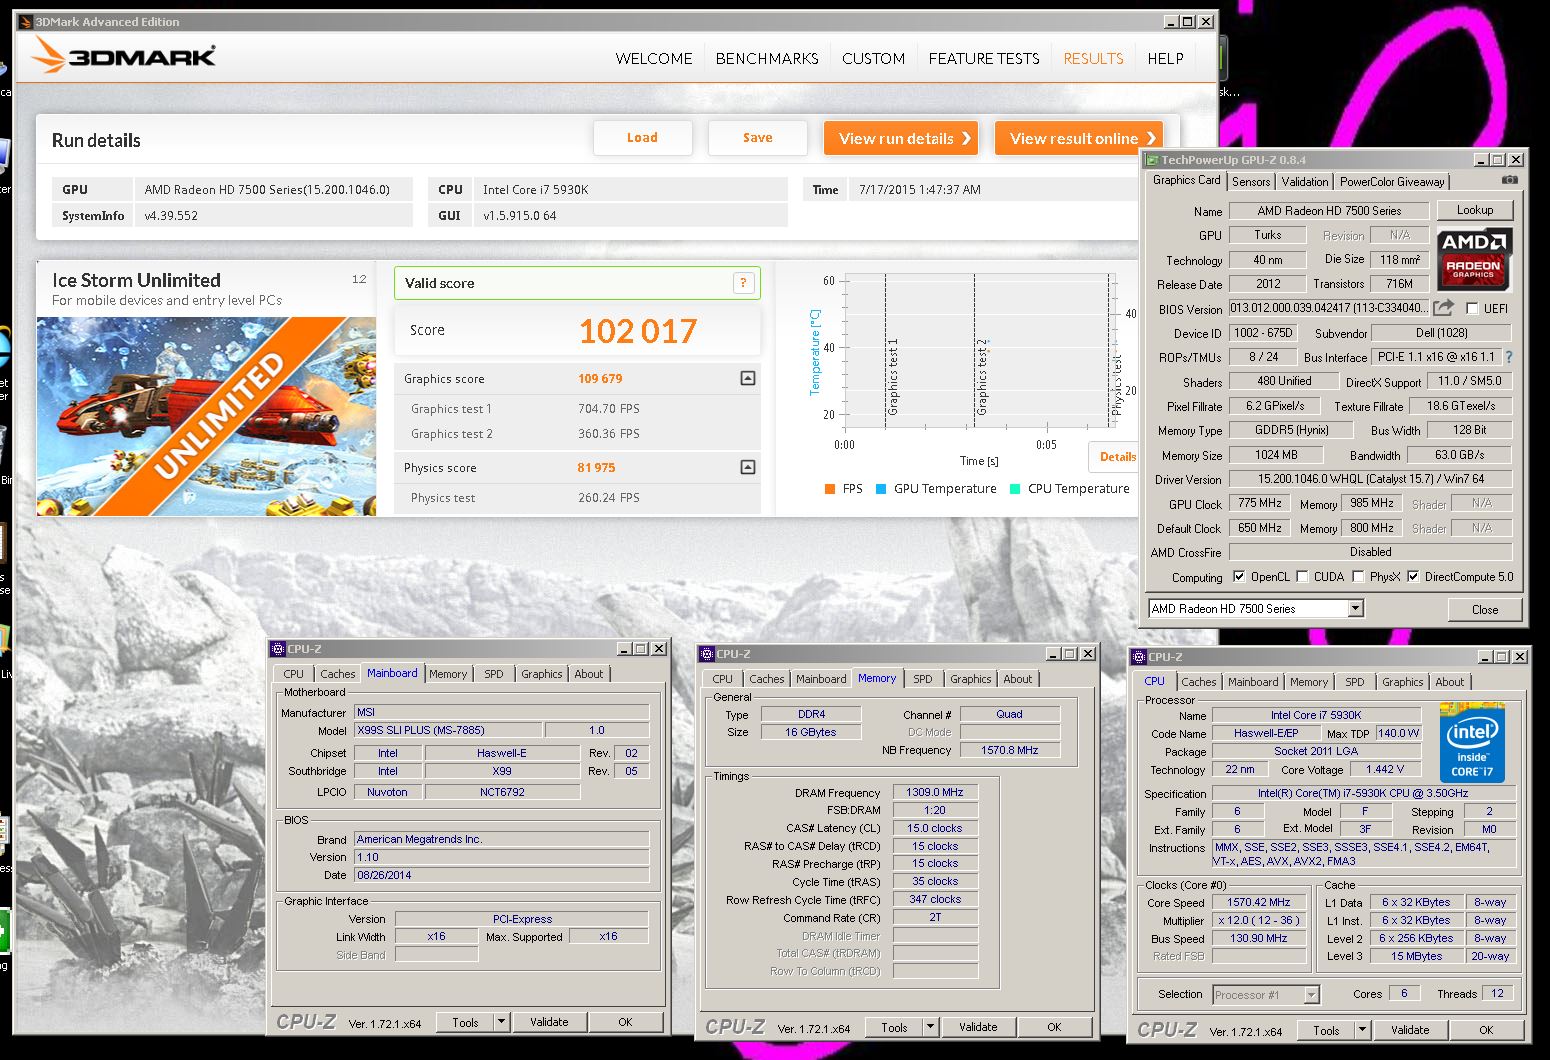
Task: Toggle PhysX checkbox in GPU-Z
Action: 1358,576
